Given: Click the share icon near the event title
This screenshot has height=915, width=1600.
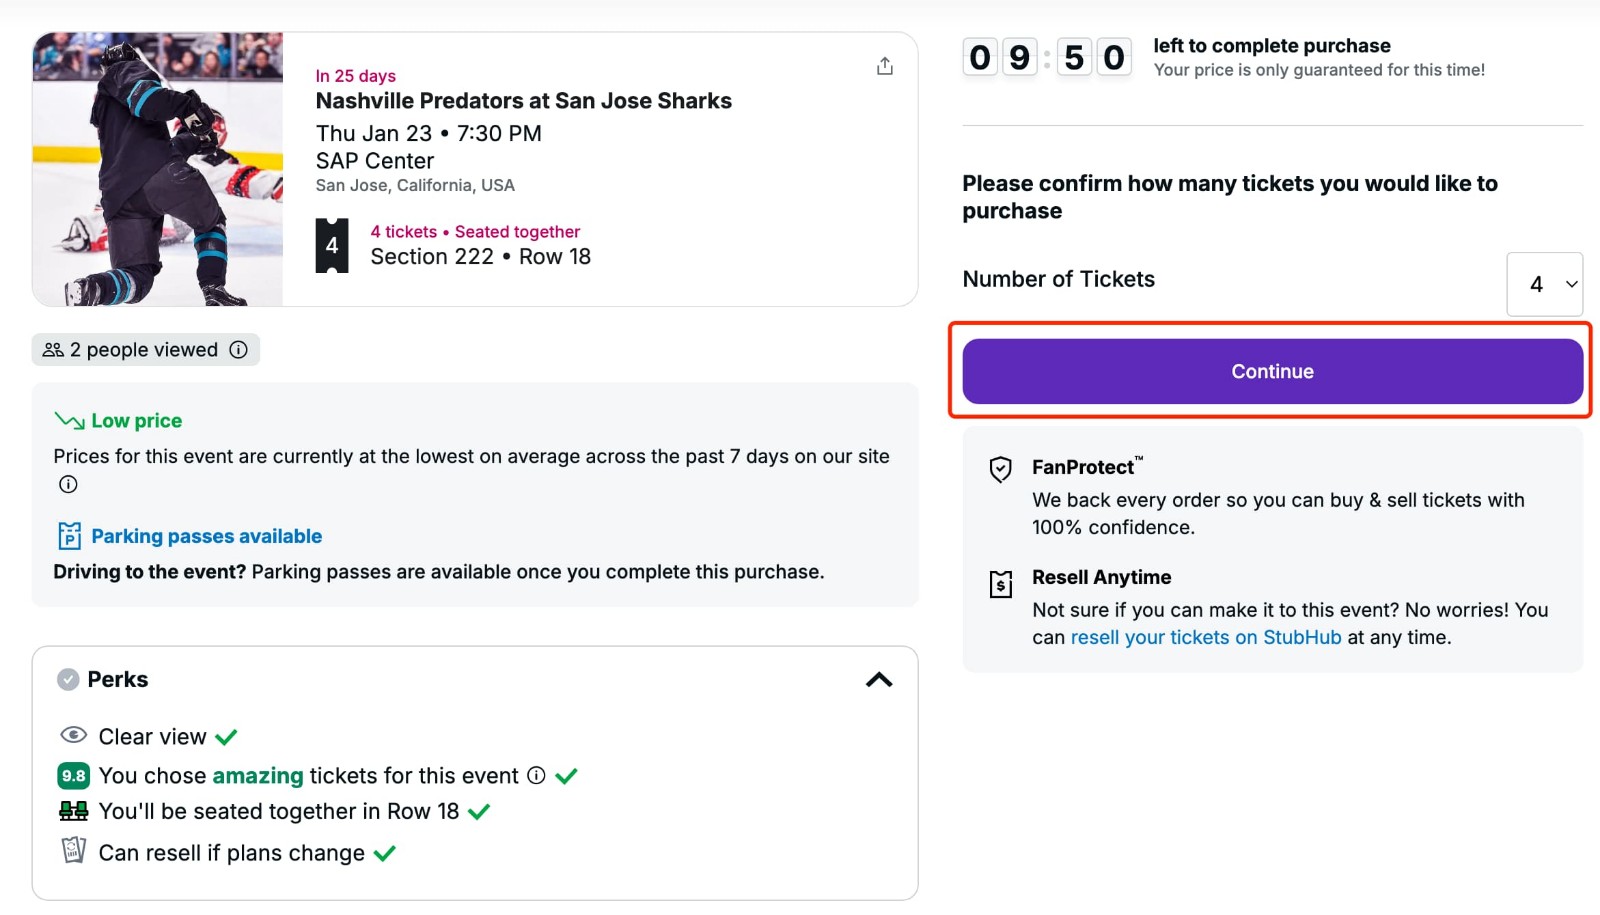Looking at the screenshot, I should [x=884, y=65].
